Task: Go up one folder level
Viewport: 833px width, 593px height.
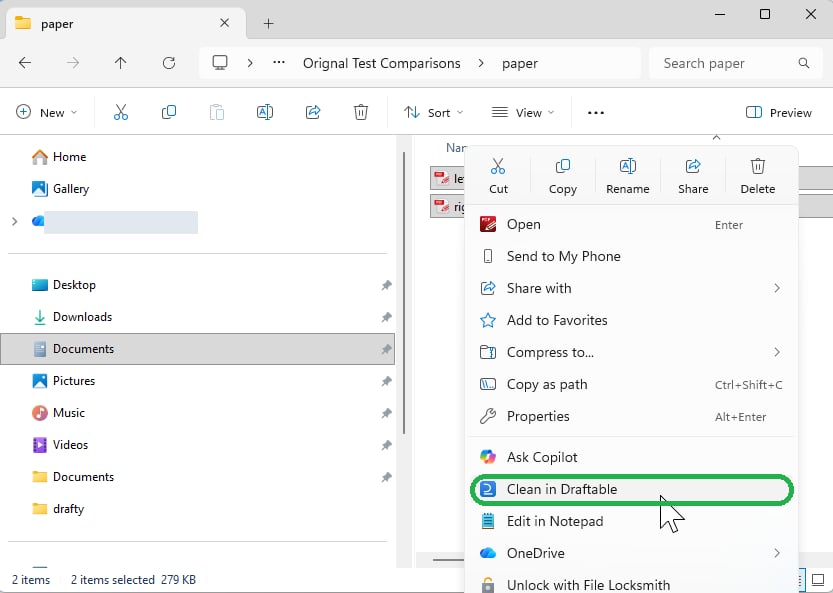Action: (121, 63)
